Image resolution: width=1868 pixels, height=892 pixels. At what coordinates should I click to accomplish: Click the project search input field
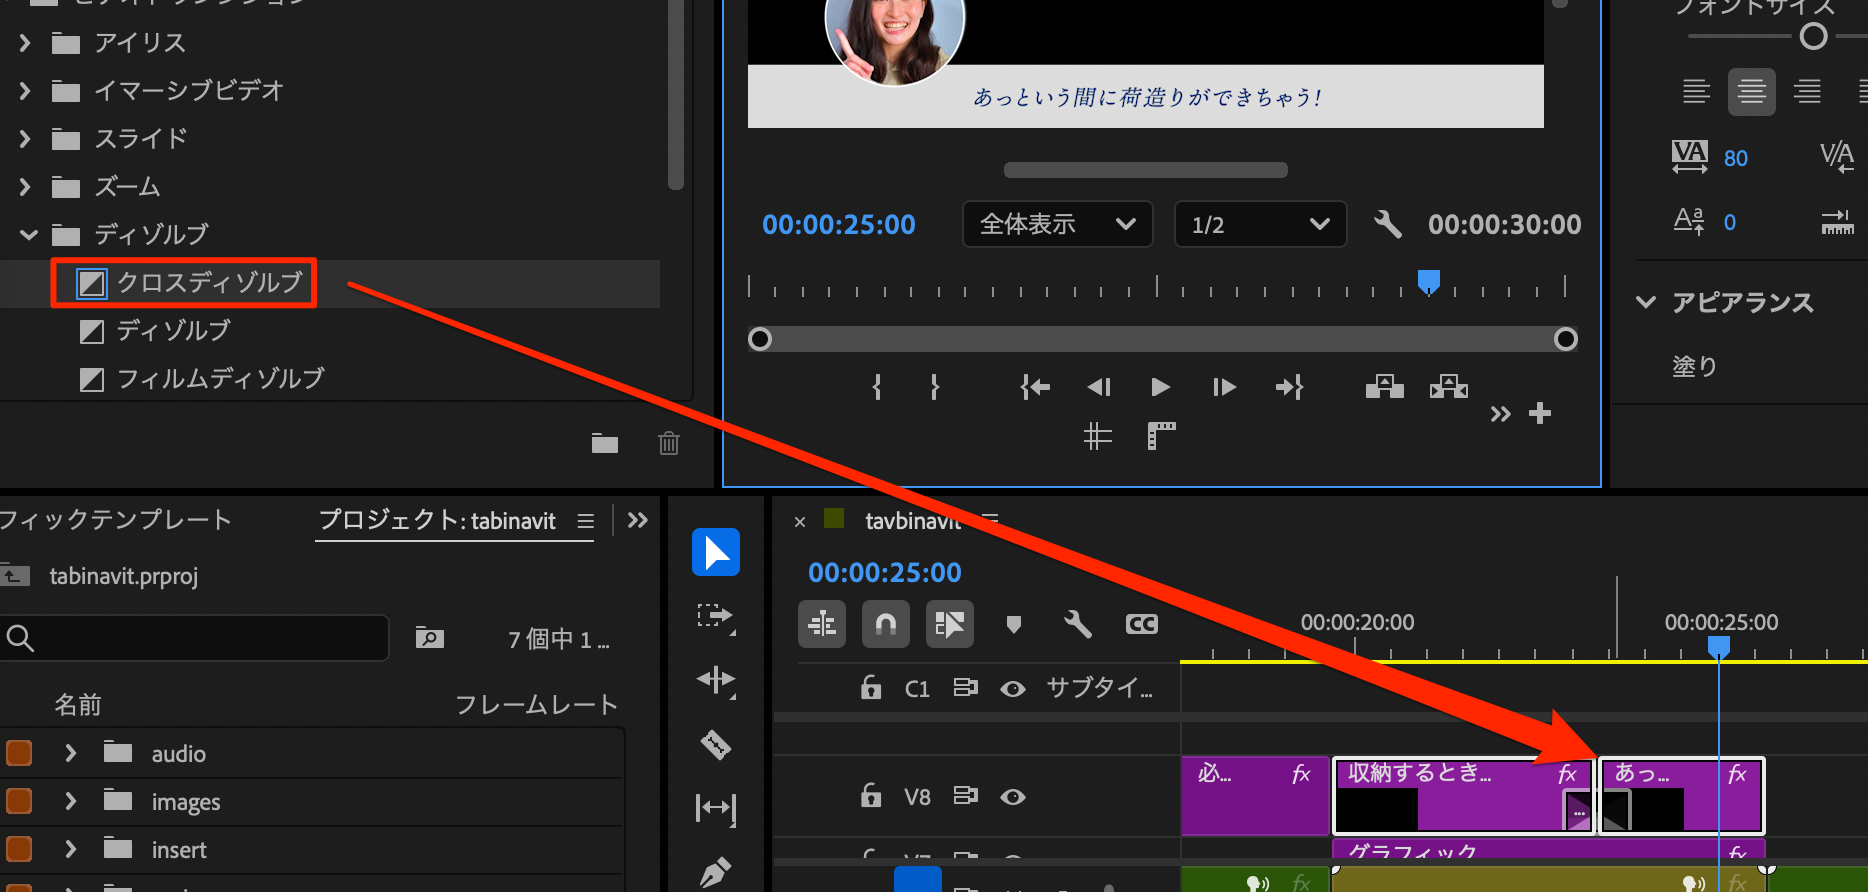click(x=200, y=638)
